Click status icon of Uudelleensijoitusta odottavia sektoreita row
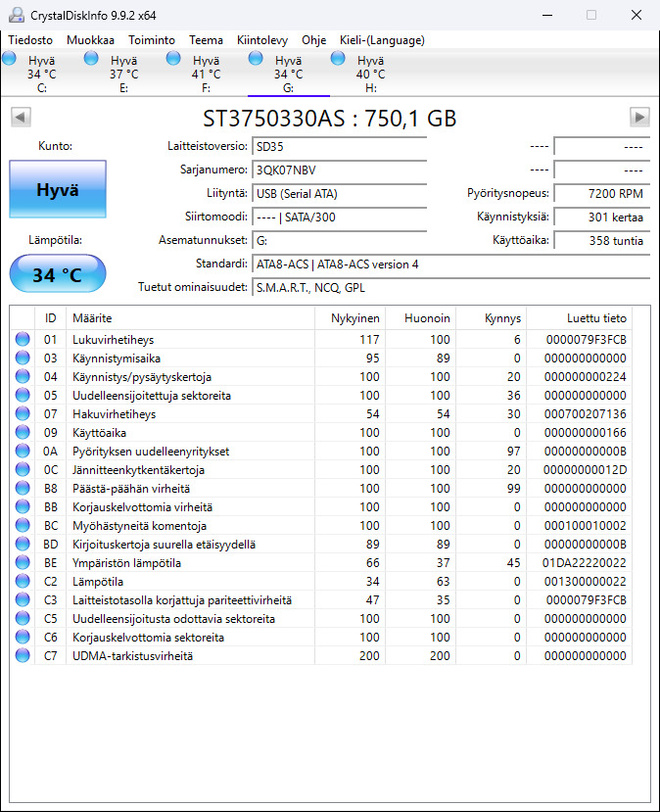Viewport: 660px width, 812px height. (23, 618)
